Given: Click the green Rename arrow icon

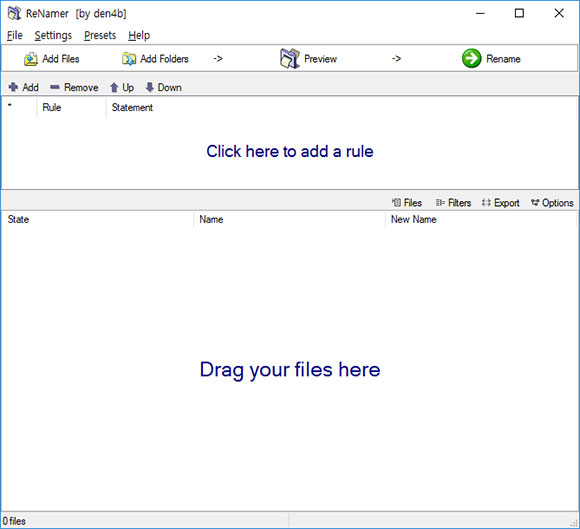Looking at the screenshot, I should 472,58.
